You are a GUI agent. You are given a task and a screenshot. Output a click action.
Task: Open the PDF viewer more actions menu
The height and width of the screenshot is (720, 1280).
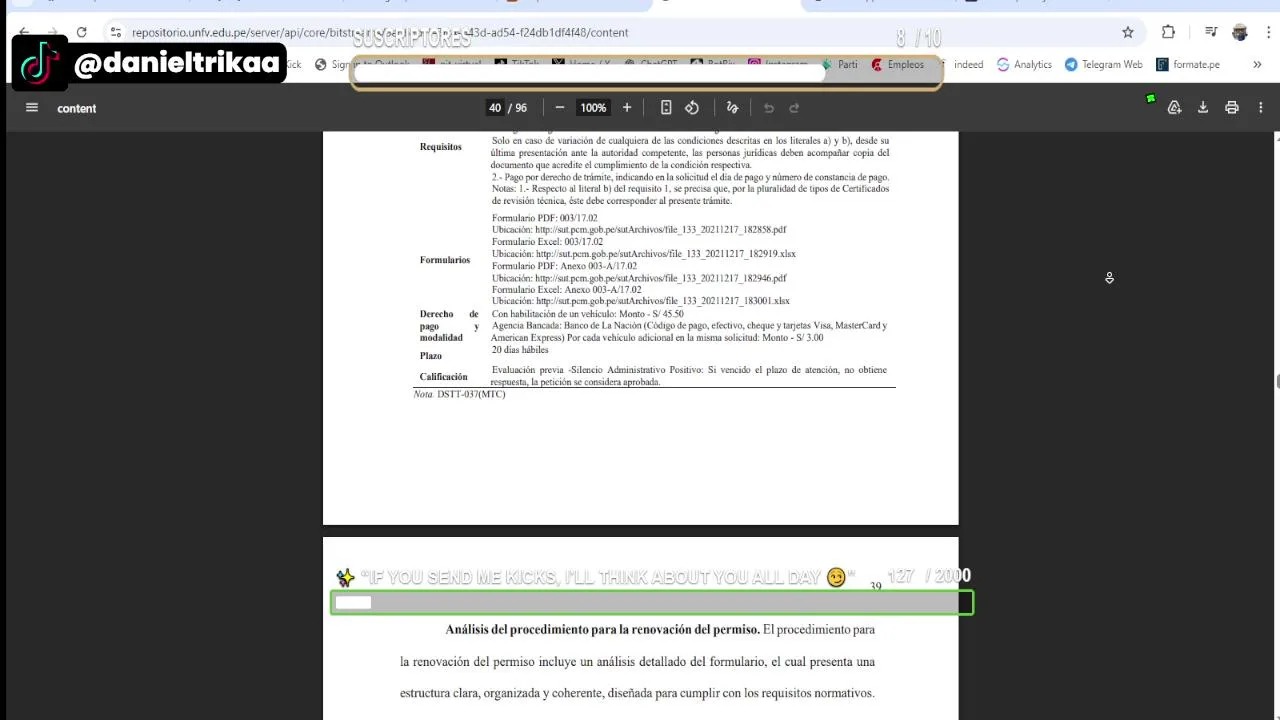coord(1261,108)
